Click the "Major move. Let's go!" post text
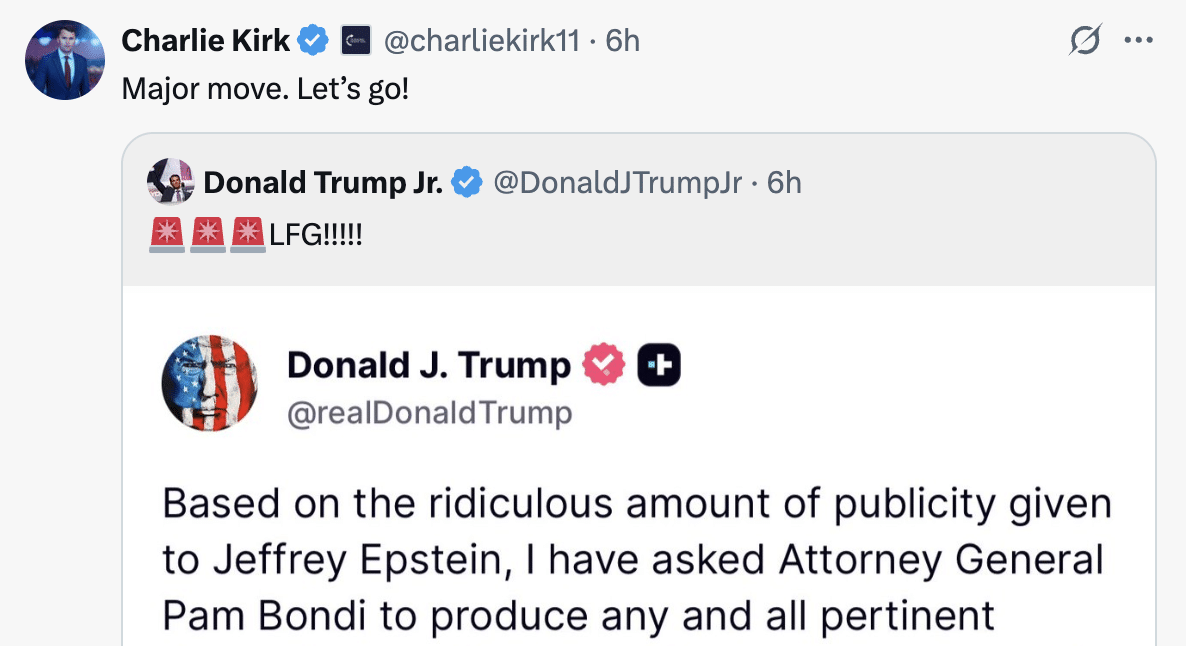The height and width of the screenshot is (646, 1186). point(265,88)
